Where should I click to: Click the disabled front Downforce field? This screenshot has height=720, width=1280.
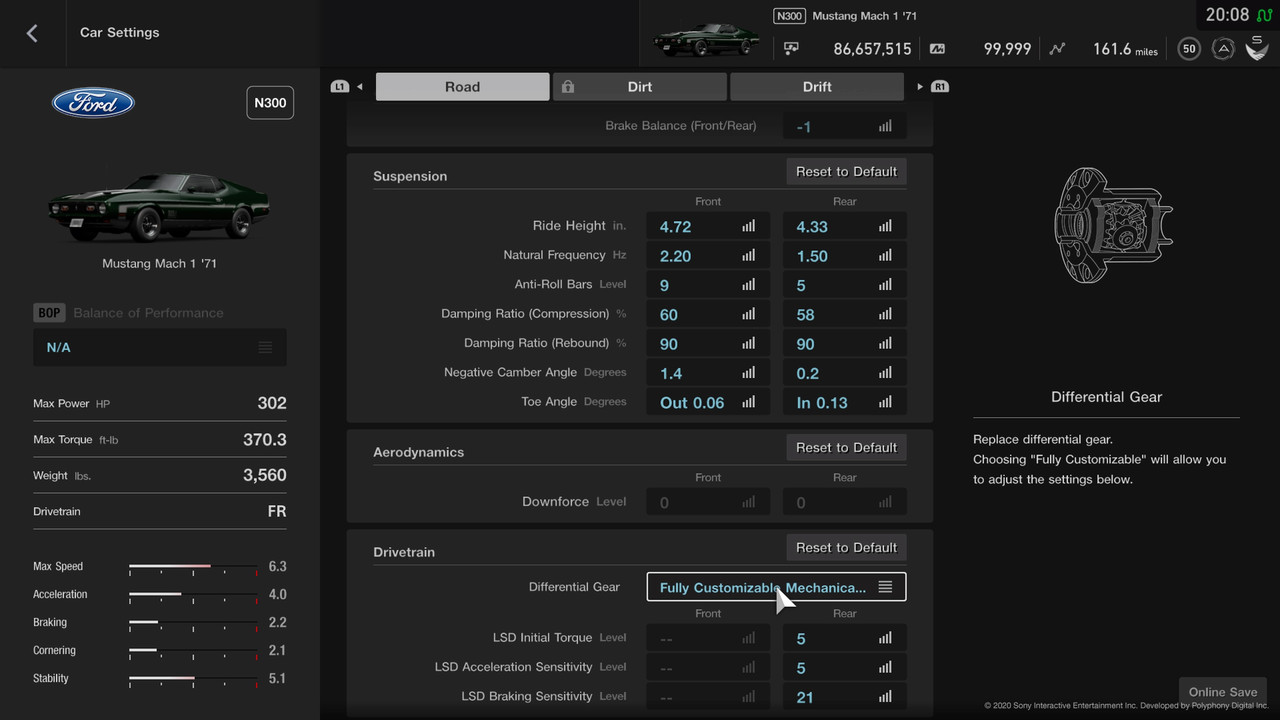[708, 502]
